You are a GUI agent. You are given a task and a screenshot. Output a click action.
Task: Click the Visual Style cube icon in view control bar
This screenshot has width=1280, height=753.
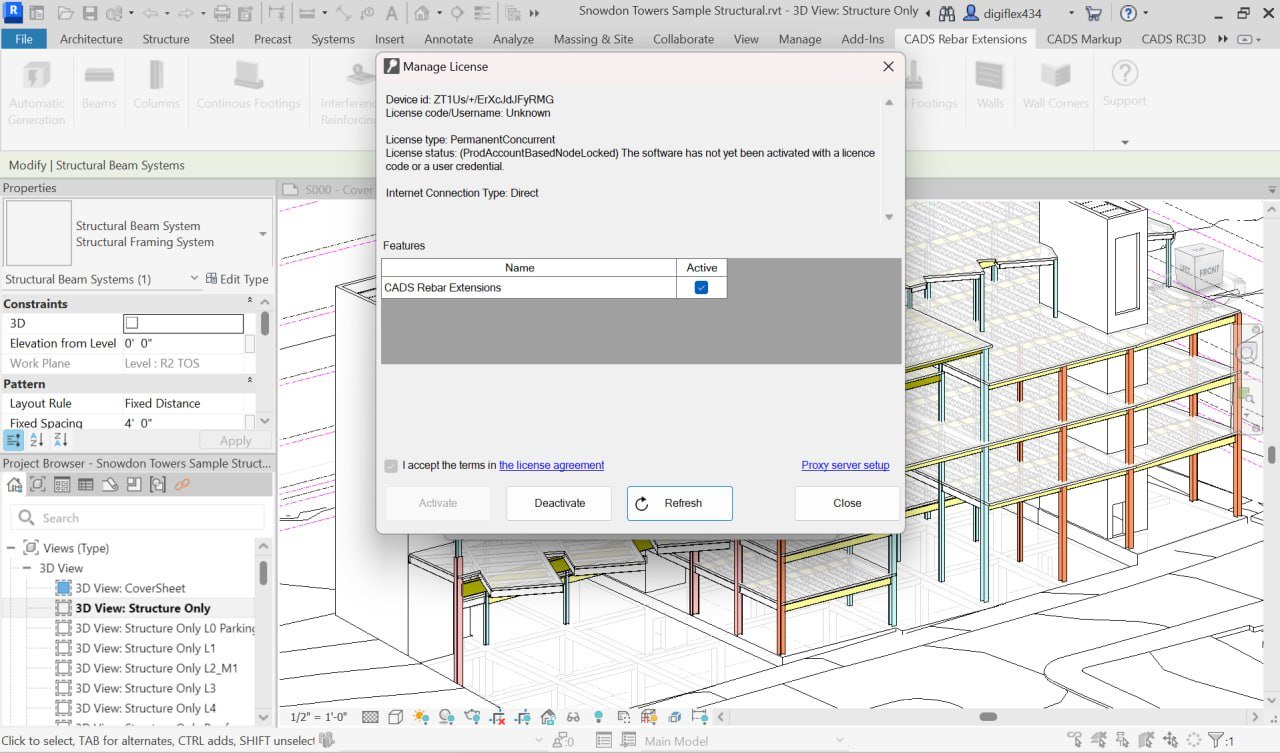(395, 717)
